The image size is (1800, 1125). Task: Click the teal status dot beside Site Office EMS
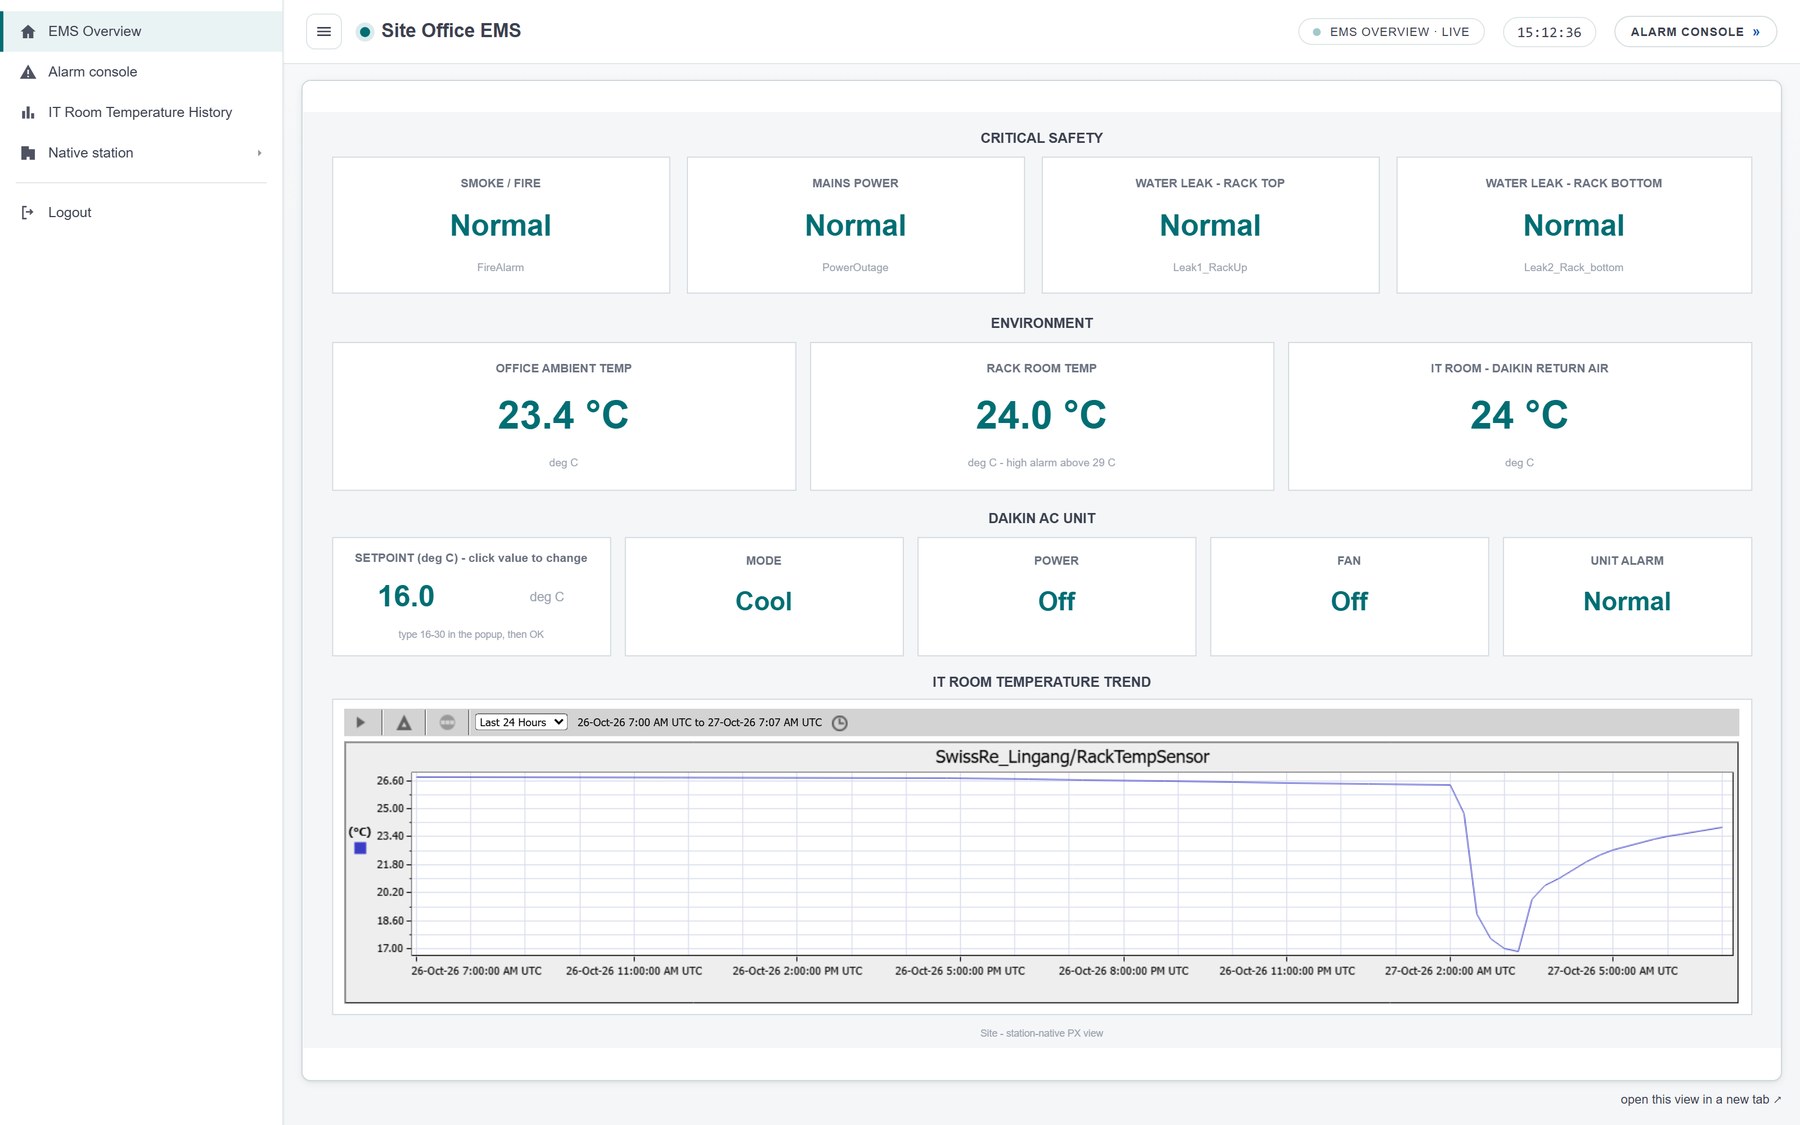point(365,32)
